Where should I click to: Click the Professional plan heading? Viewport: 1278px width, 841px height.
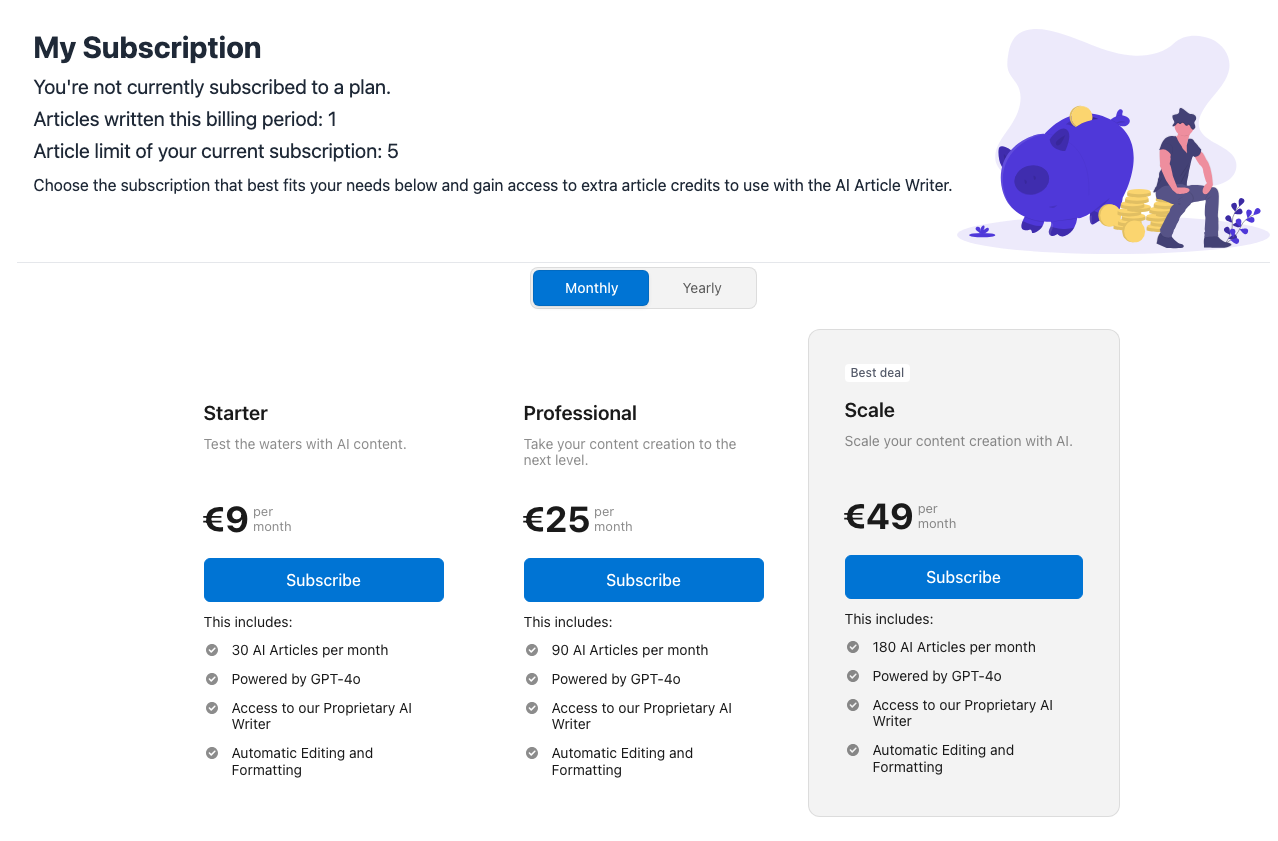click(580, 413)
